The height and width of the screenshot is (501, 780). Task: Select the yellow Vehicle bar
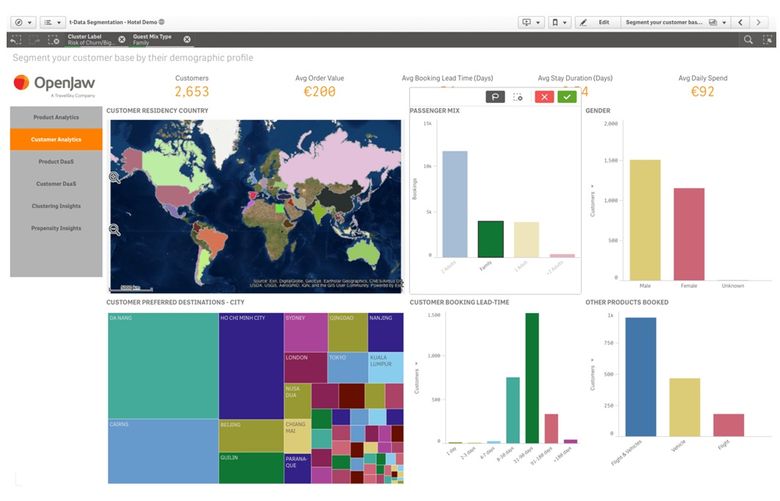tap(684, 407)
